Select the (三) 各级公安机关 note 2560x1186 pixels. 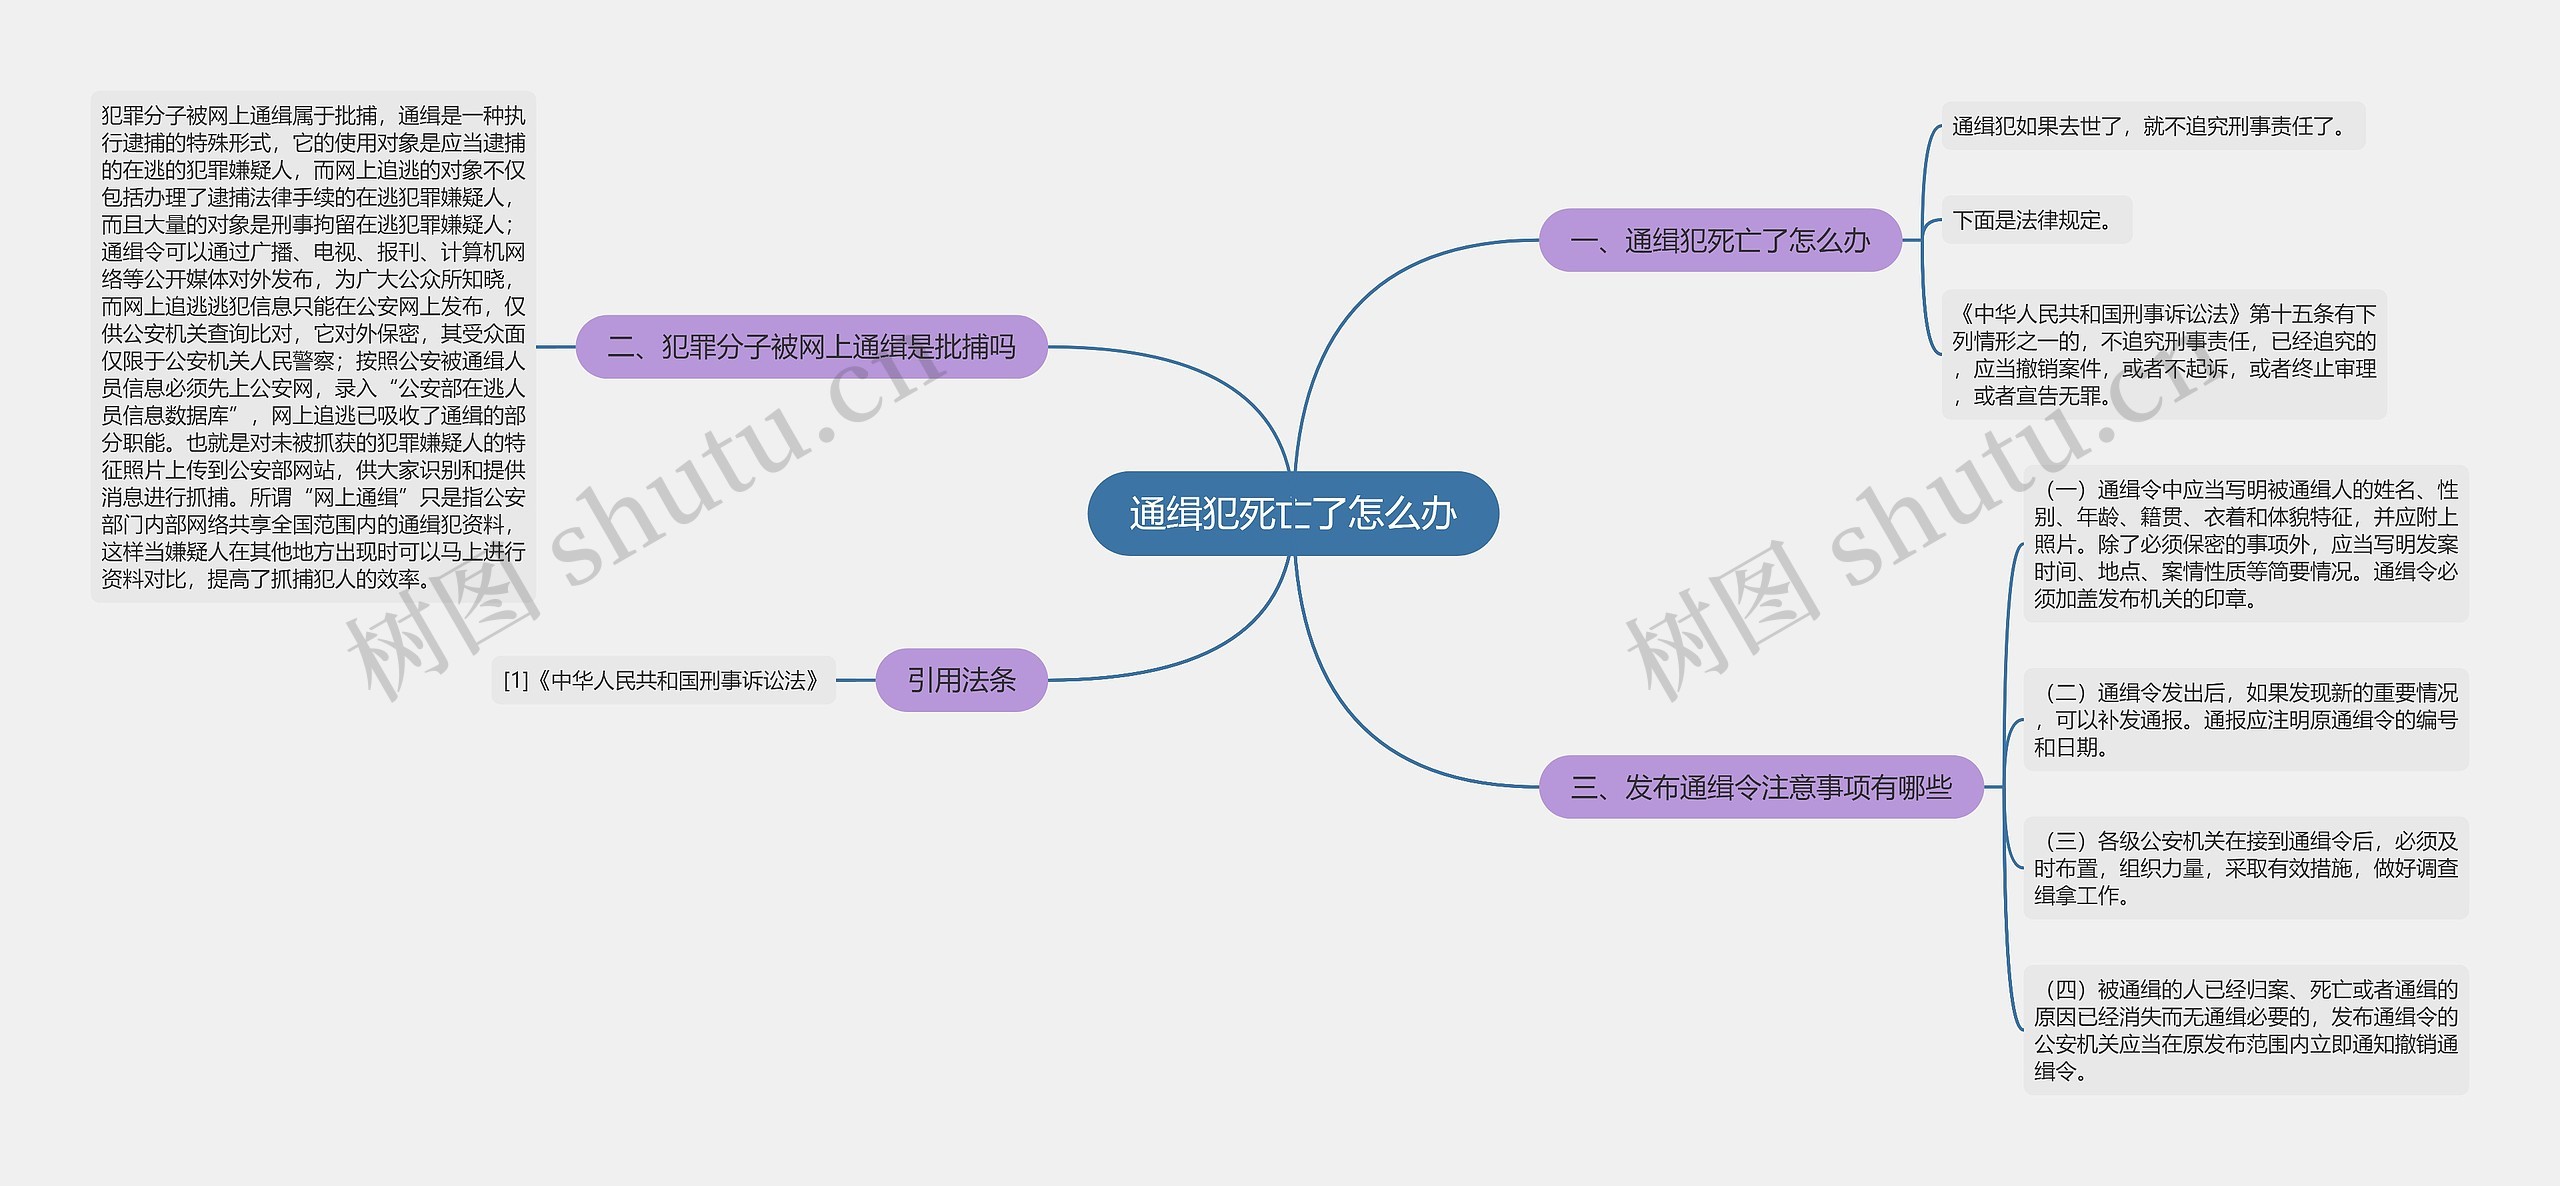(x=2245, y=868)
